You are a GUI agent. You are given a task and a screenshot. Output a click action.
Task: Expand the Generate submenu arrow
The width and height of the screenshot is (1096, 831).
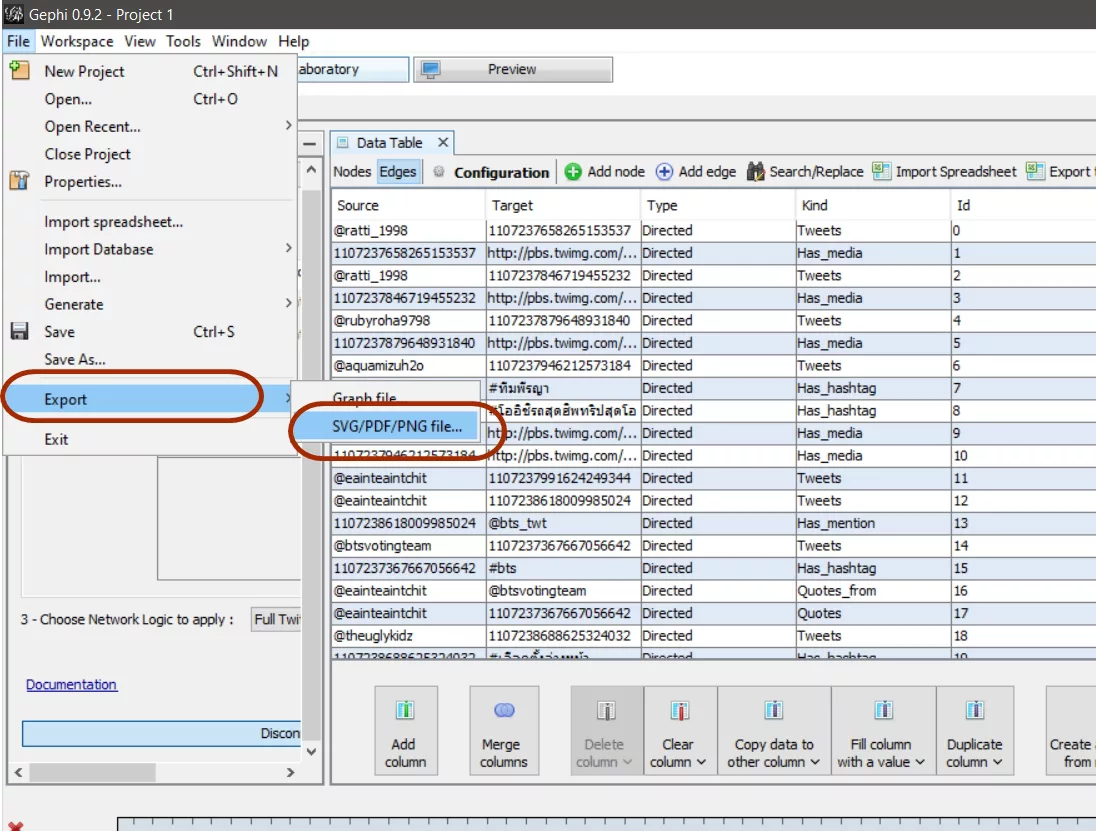coord(289,303)
